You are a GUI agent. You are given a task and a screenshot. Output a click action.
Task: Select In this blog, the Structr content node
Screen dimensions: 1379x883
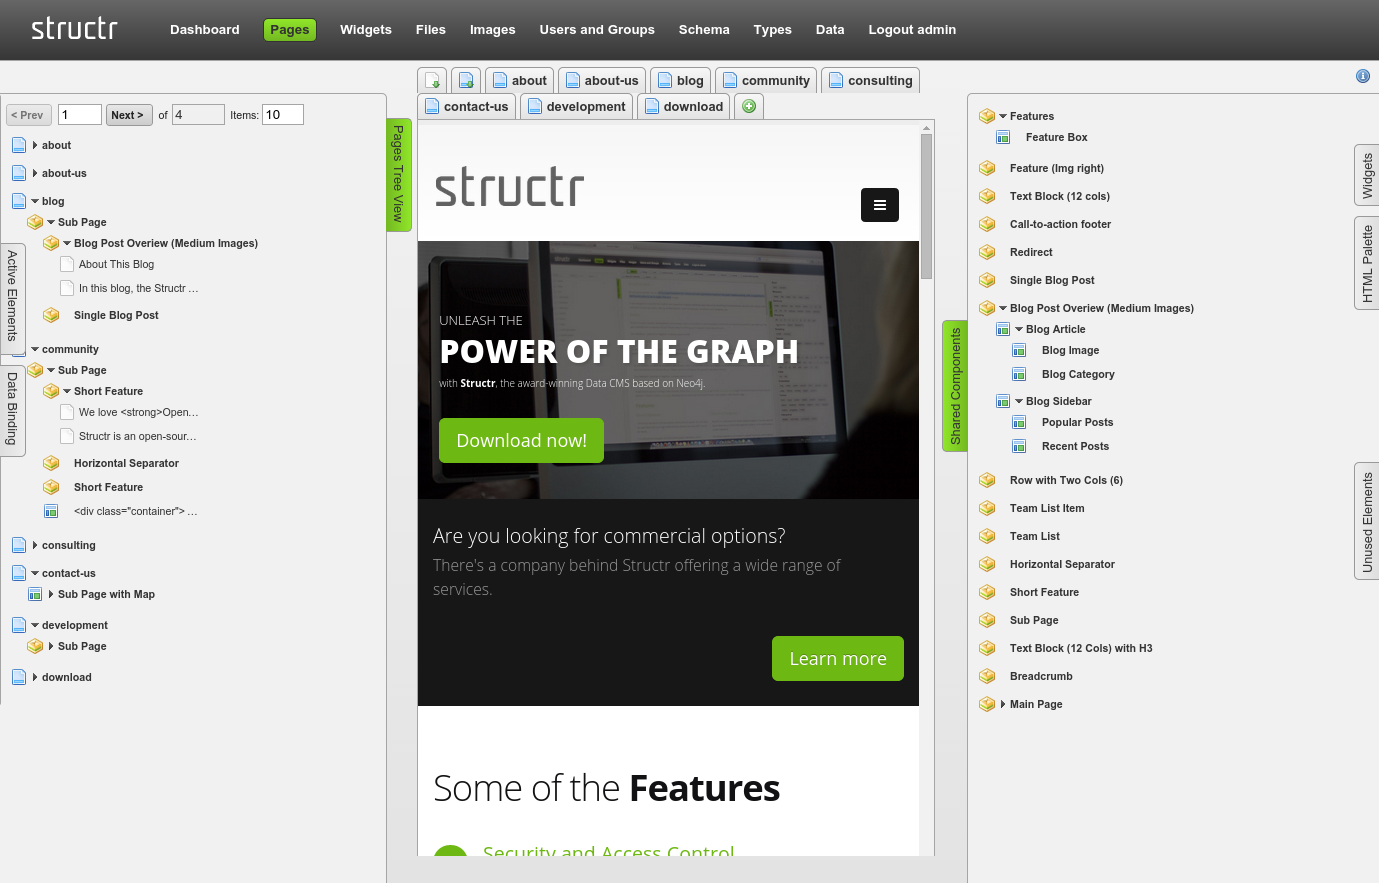(x=138, y=288)
